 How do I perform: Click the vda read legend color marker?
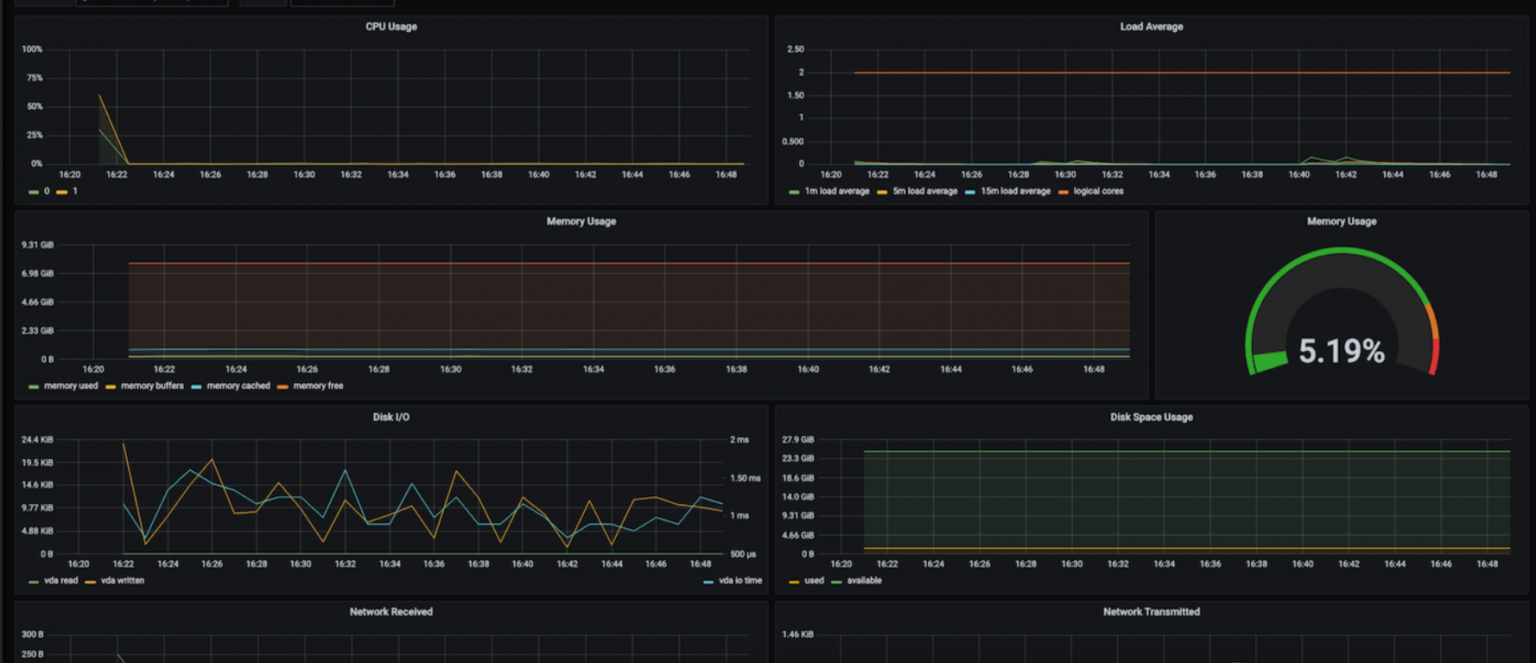[34, 580]
